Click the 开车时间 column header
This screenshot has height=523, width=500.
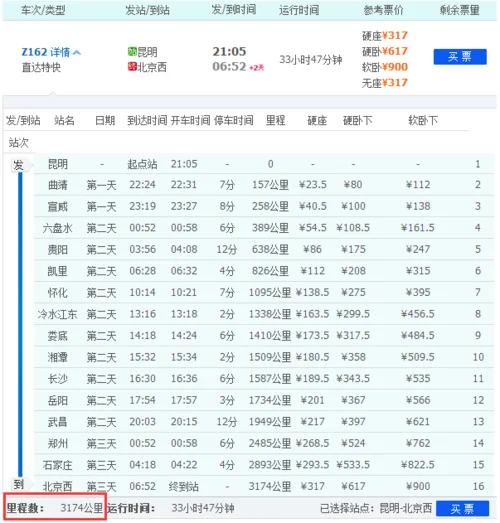190,120
